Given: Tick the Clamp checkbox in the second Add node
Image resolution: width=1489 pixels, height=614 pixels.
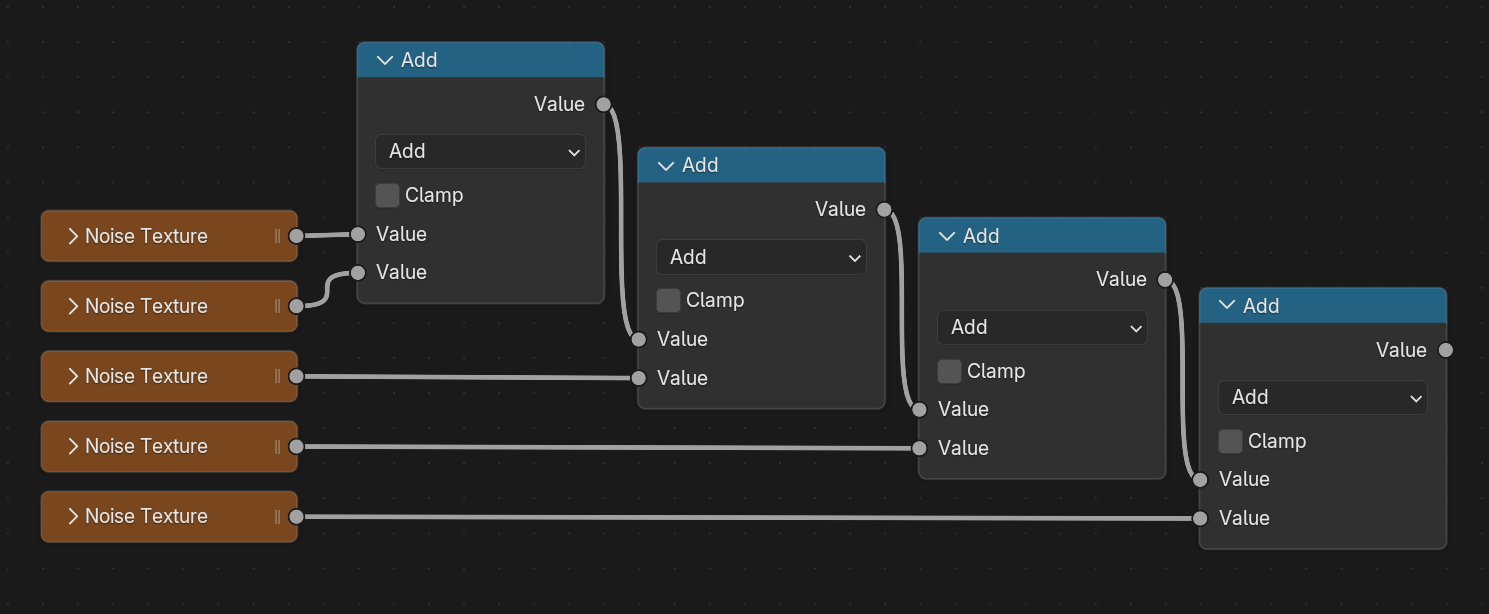Looking at the screenshot, I should click(668, 300).
